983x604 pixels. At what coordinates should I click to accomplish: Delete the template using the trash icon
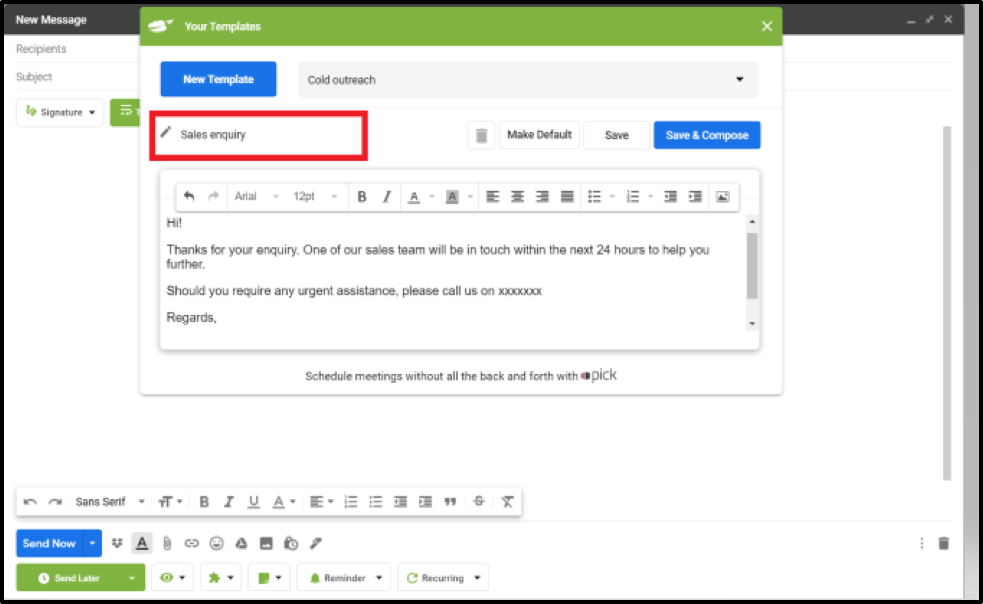(481, 135)
